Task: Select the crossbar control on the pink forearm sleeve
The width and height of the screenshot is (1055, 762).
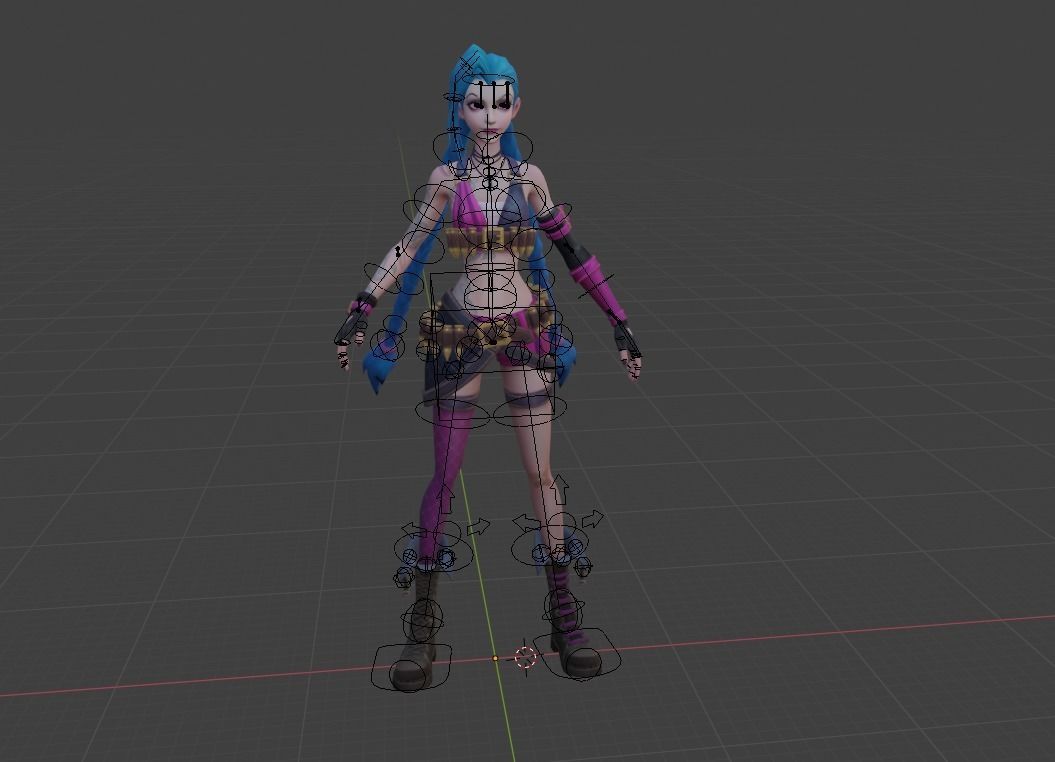Action: click(x=596, y=285)
